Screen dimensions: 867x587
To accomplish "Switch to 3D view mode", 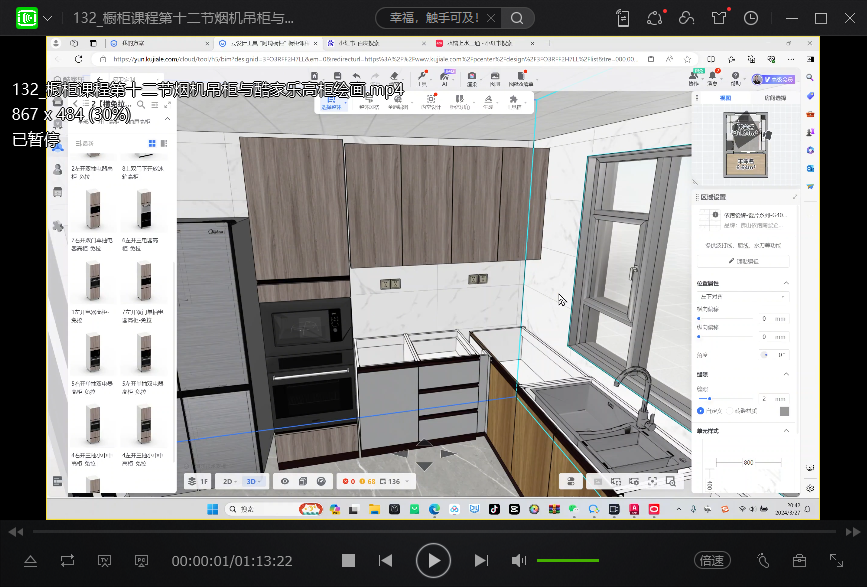I will tap(252, 481).
